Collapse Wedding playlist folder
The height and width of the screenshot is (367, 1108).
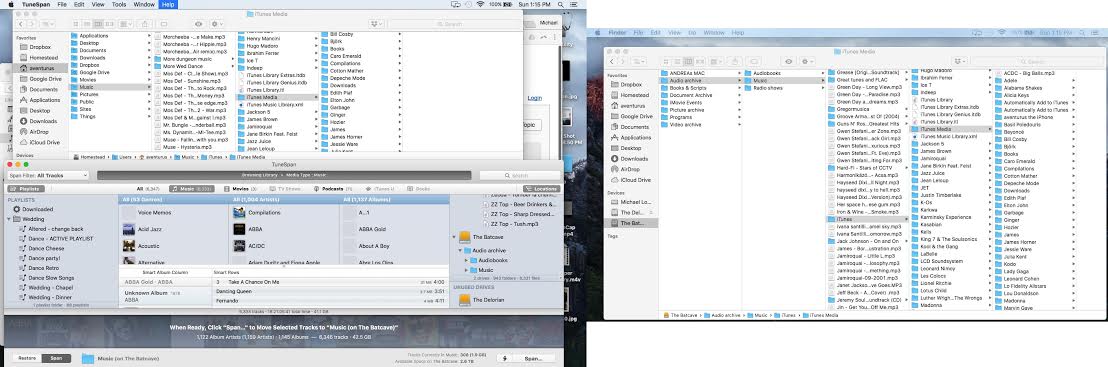tap(8, 219)
